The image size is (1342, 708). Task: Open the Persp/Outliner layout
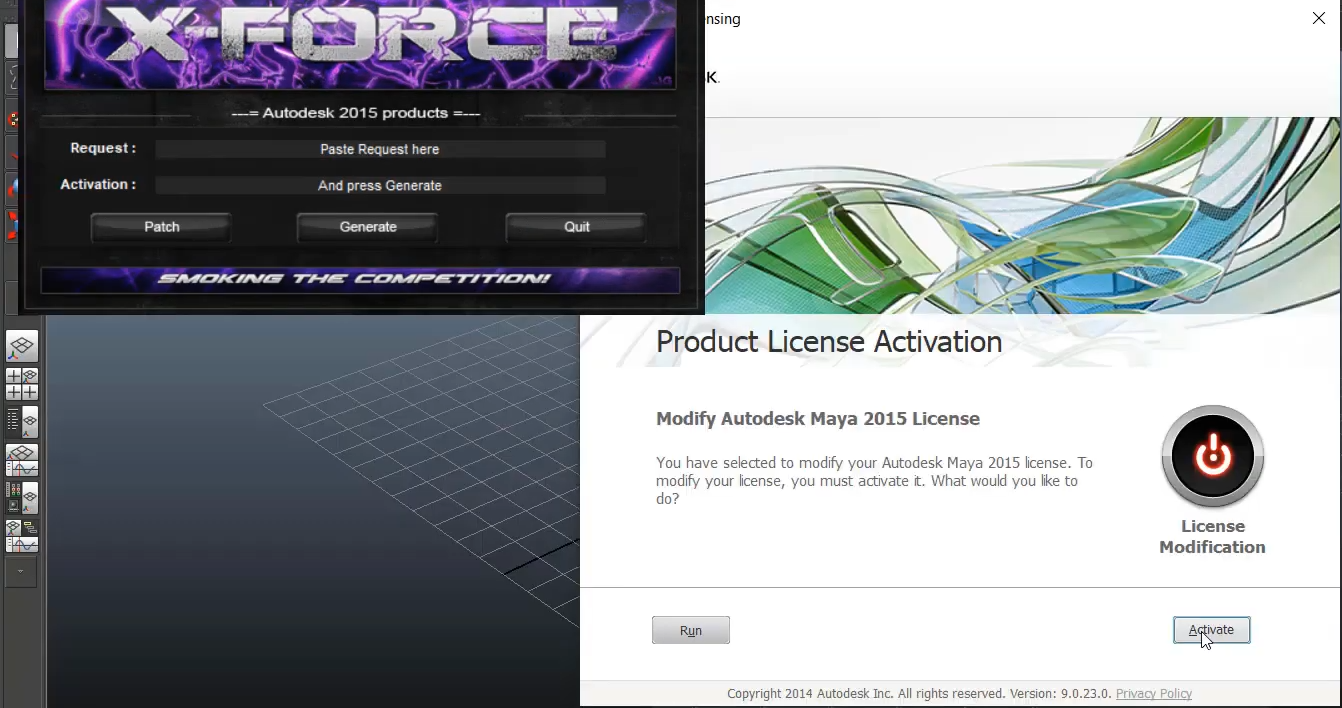coord(22,421)
